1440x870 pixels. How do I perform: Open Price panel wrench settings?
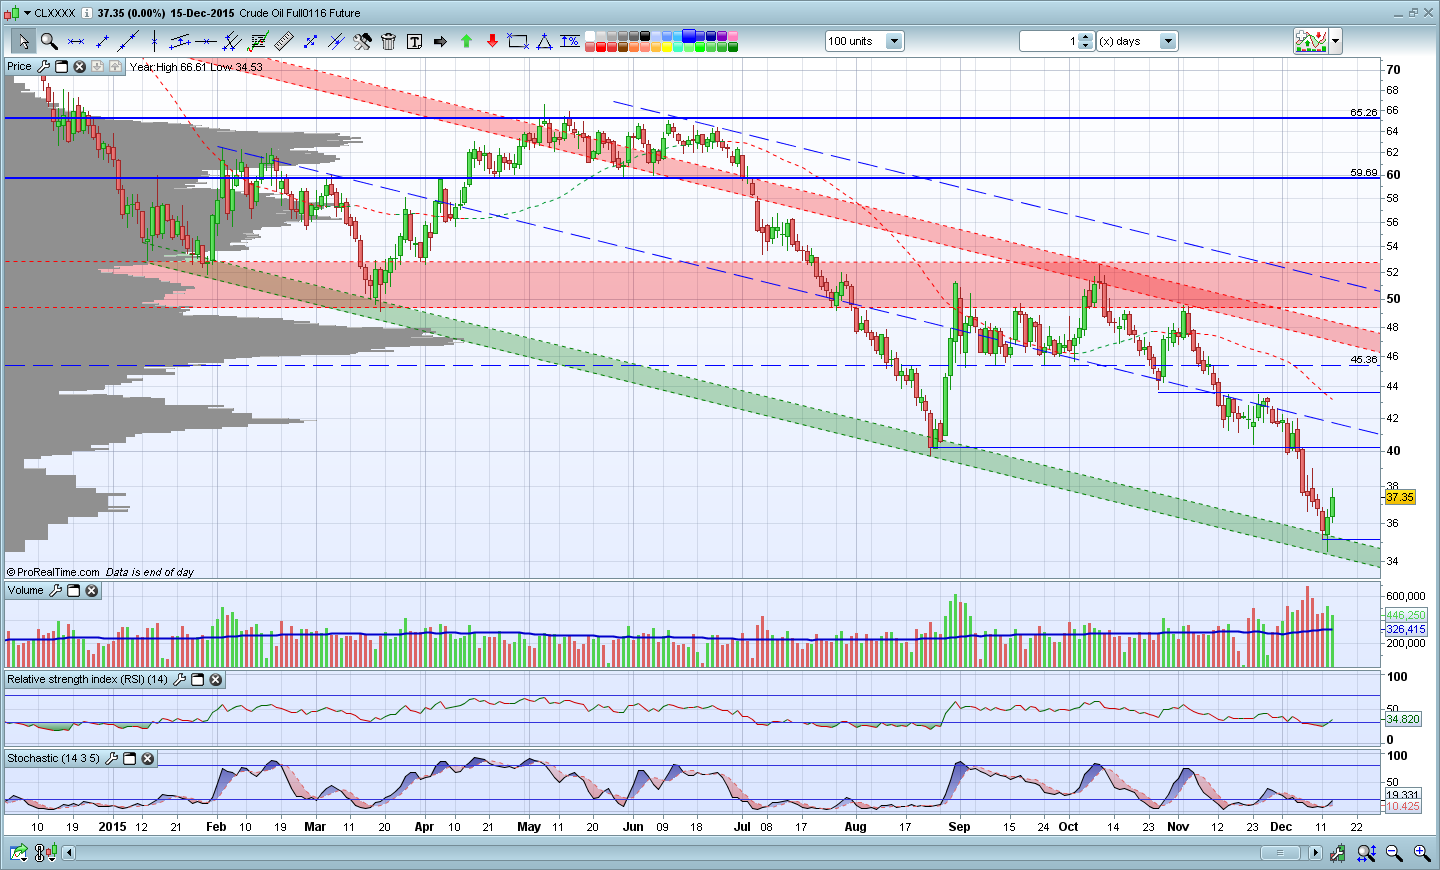[x=43, y=66]
